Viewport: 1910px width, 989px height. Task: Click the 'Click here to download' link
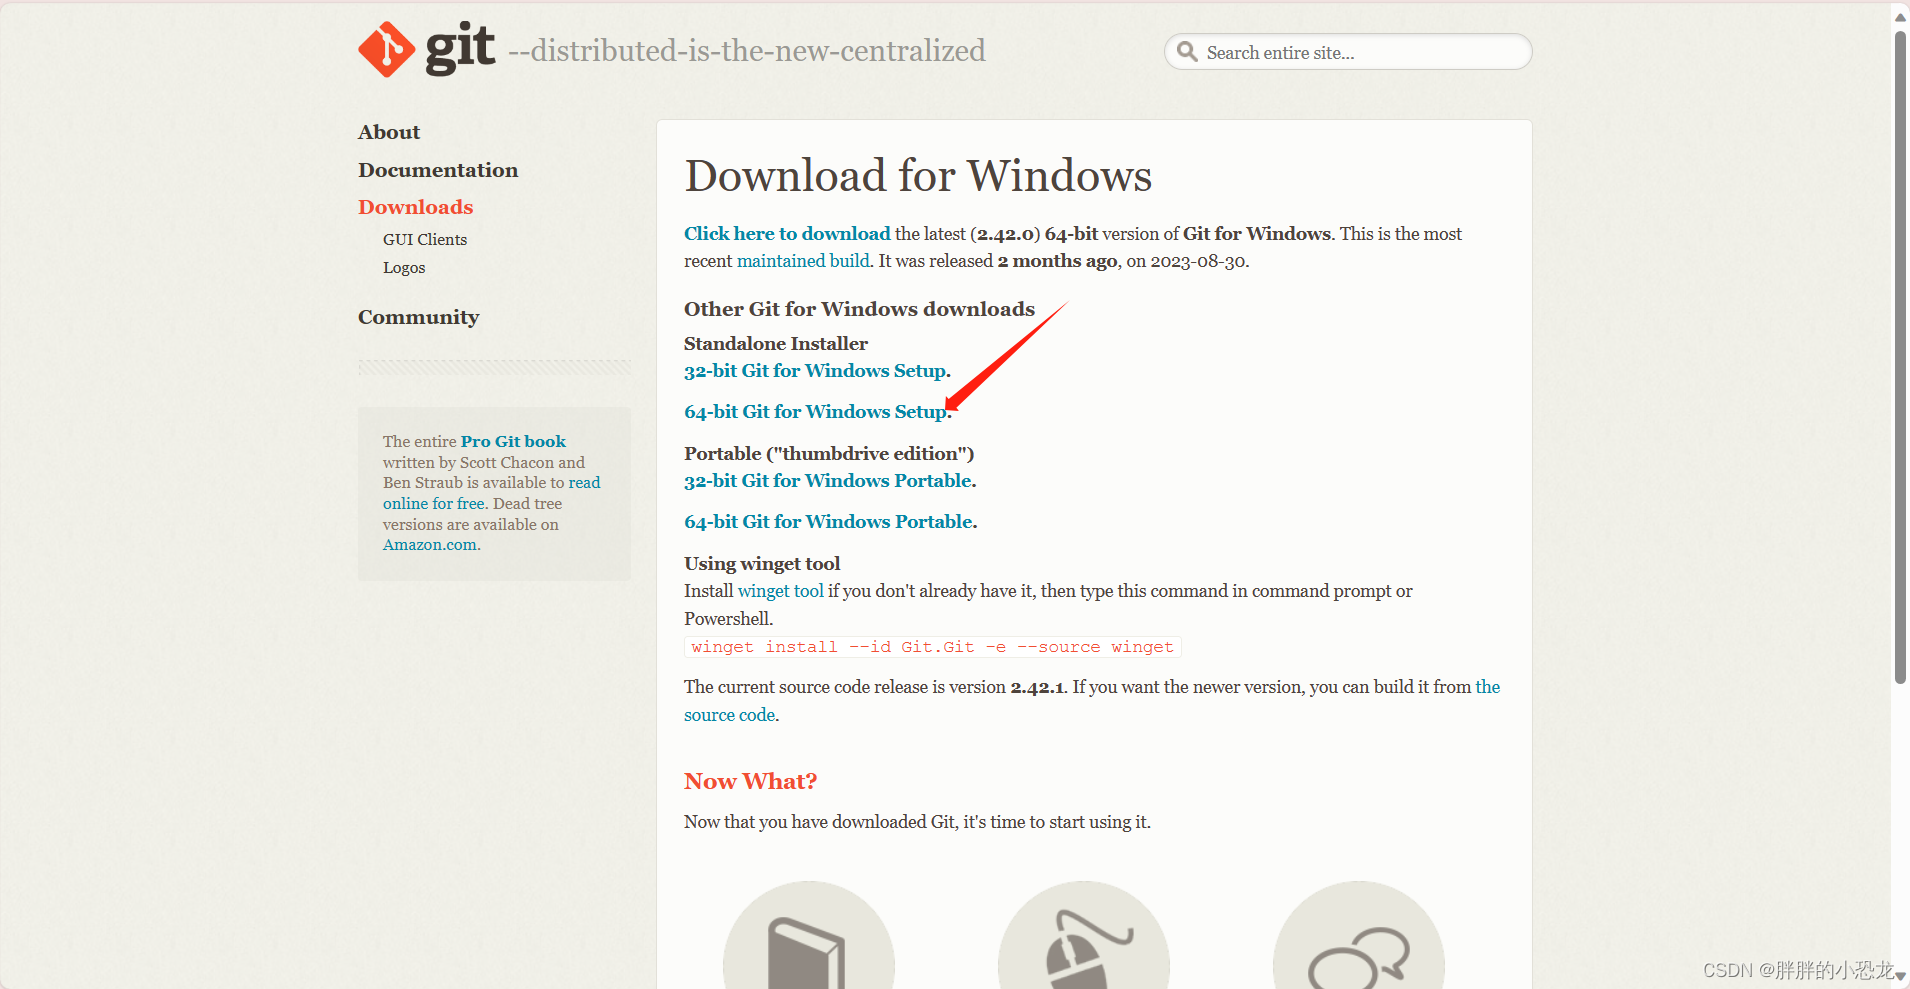click(x=787, y=233)
